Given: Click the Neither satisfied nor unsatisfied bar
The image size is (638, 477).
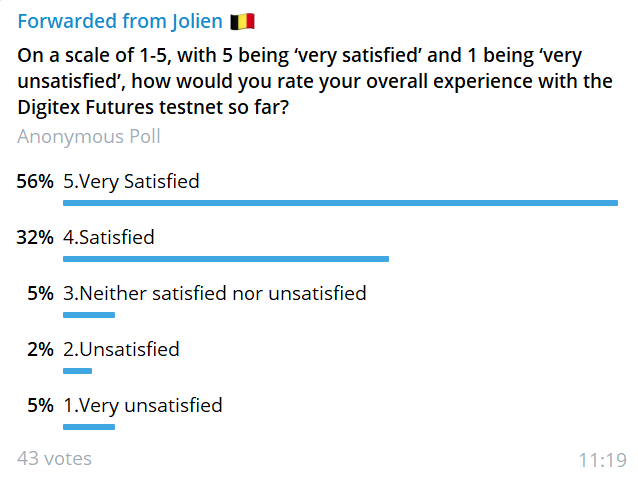Looking at the screenshot, I should (89, 315).
